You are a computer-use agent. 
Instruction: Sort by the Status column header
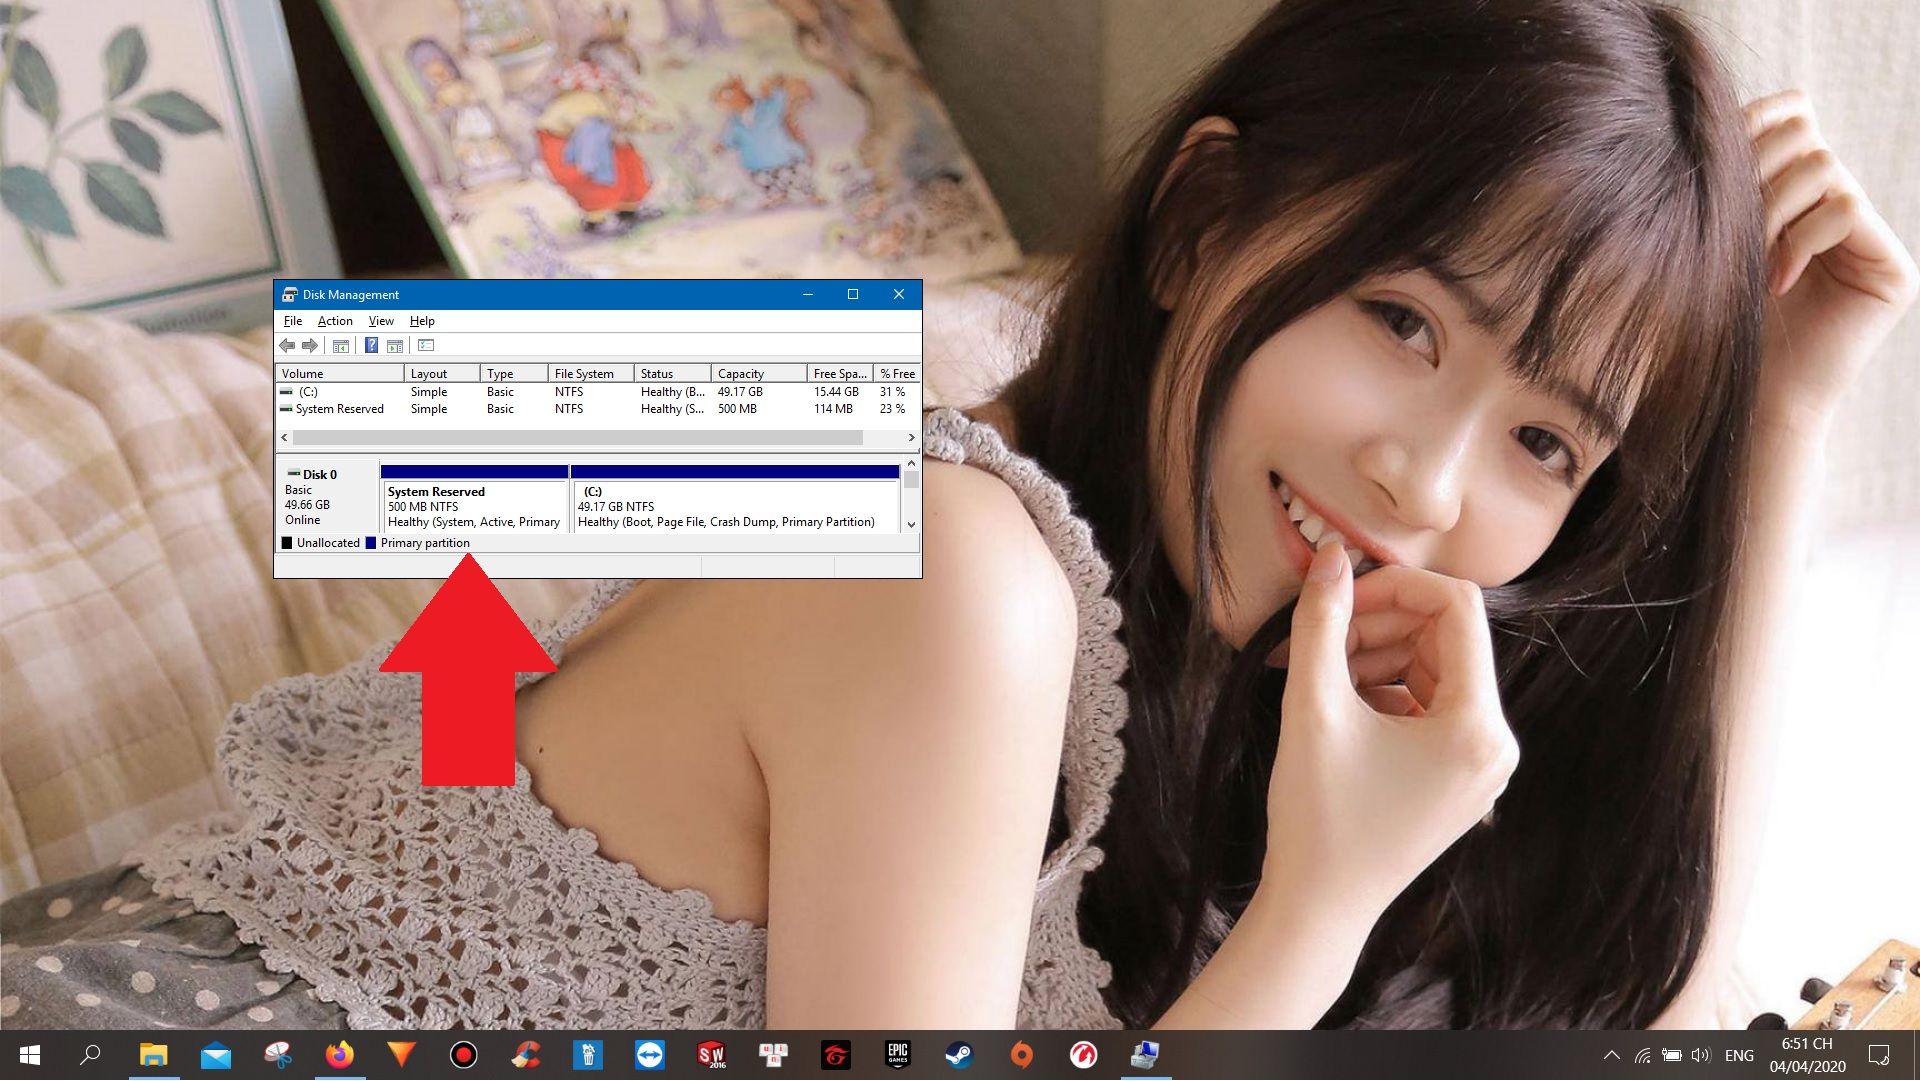673,374
